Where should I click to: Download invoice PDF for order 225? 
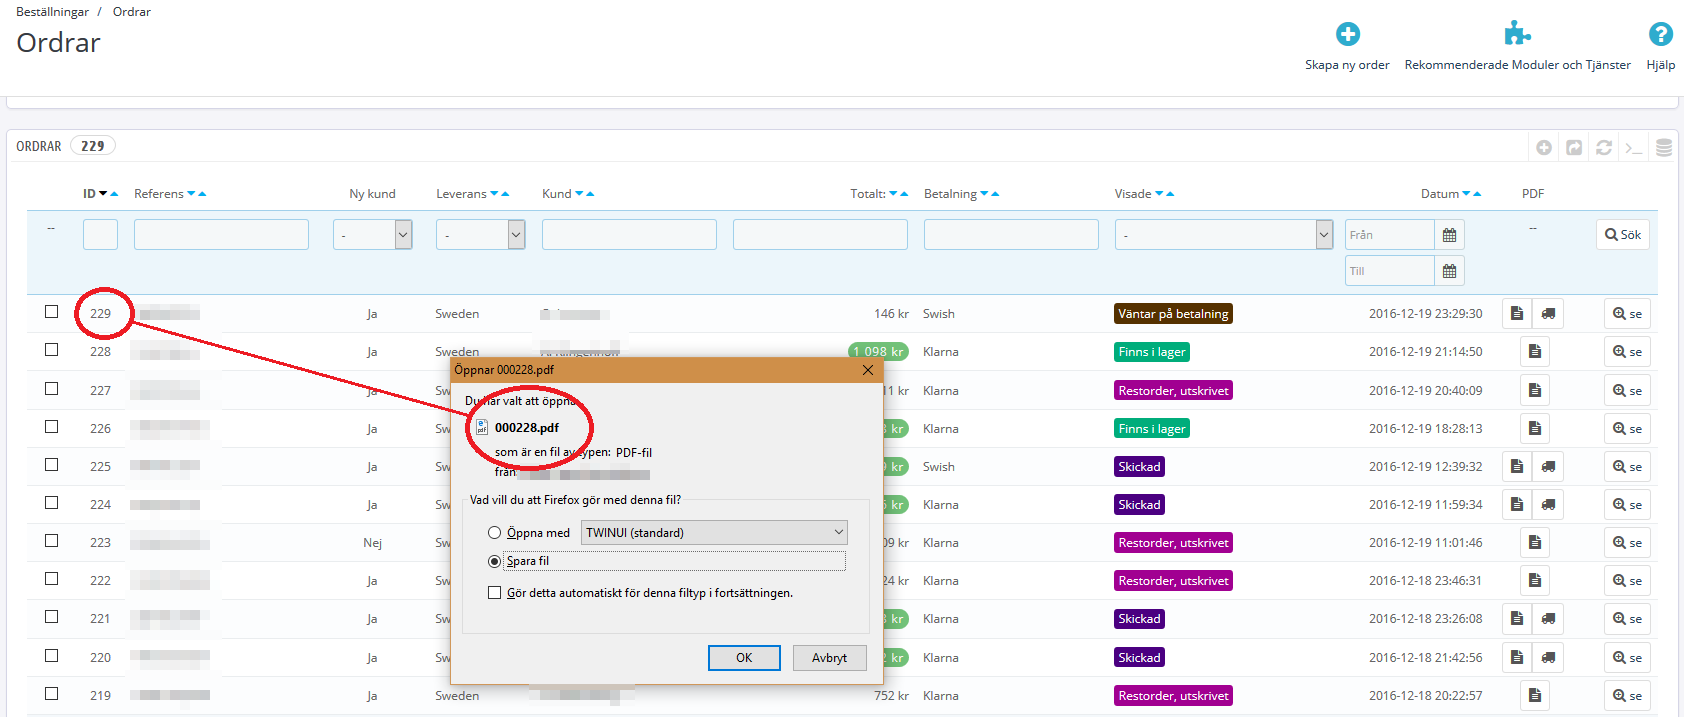pos(1517,466)
